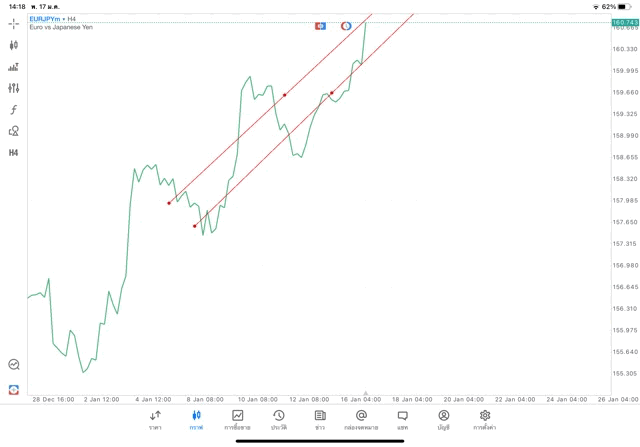Open chart settings sliders icon
640x447 pixels.
click(14, 88)
